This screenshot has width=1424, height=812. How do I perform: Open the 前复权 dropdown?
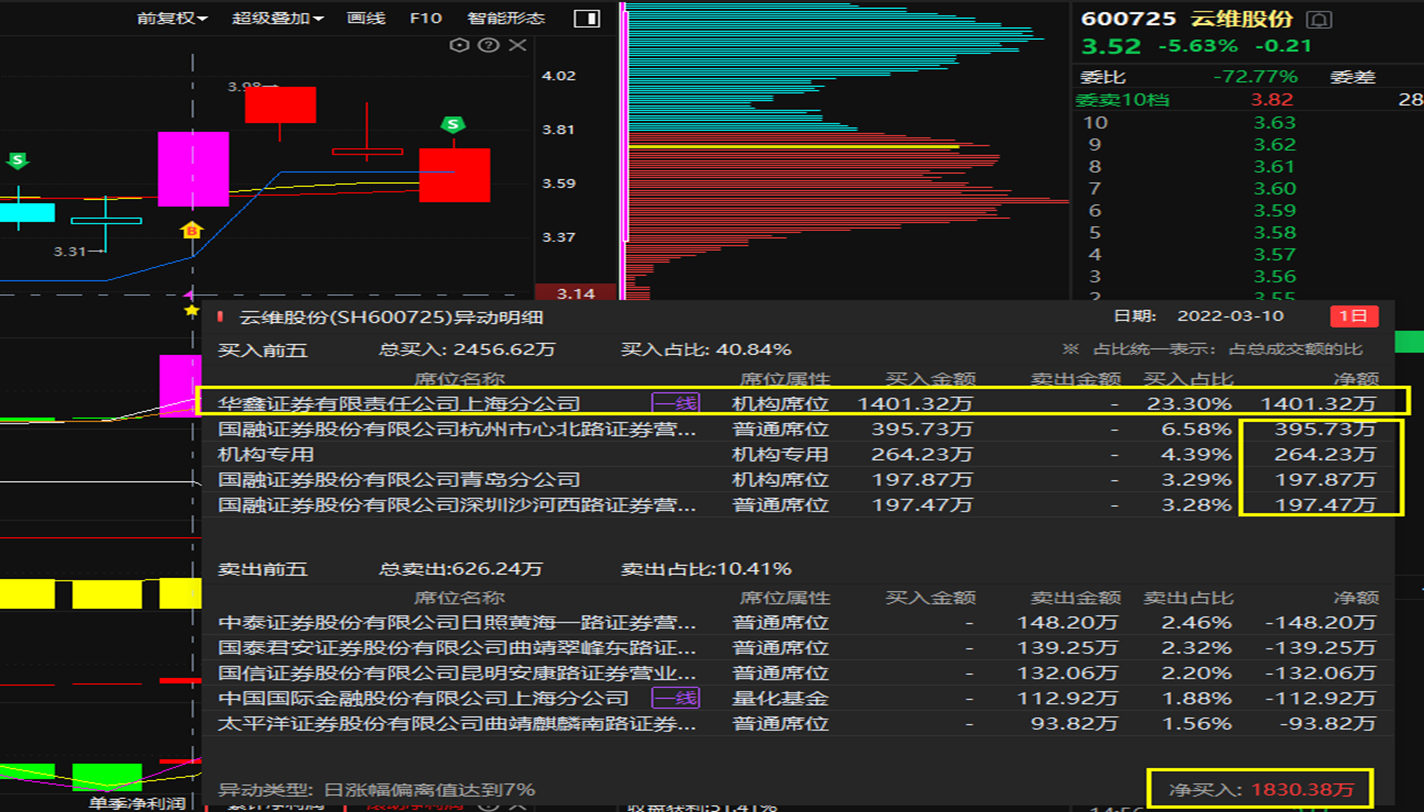coord(172,18)
